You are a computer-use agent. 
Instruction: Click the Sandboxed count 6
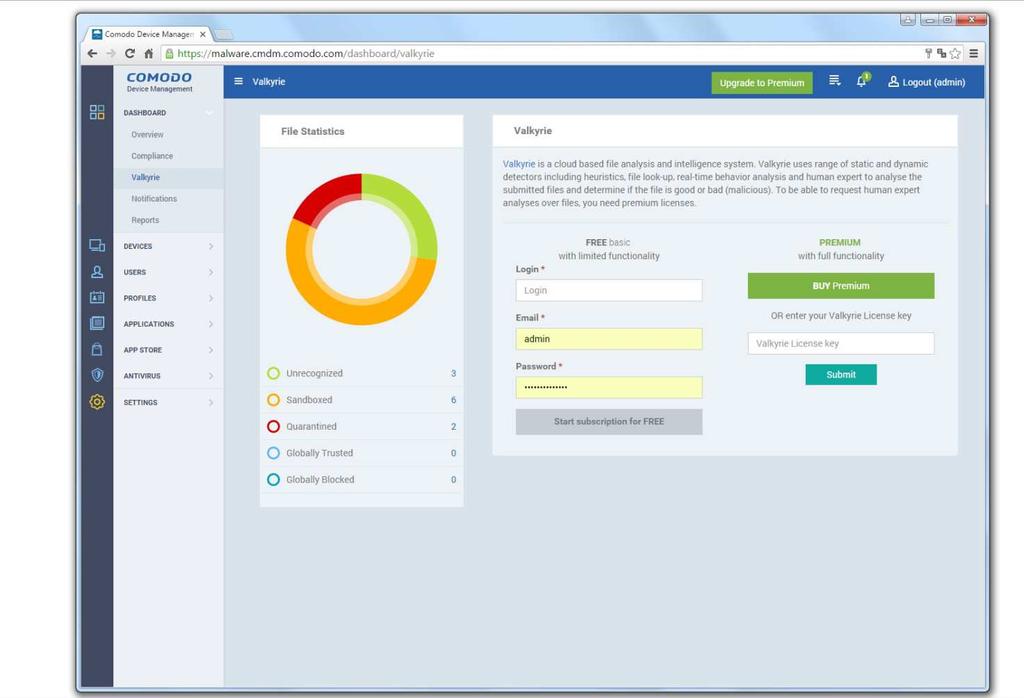coord(453,400)
